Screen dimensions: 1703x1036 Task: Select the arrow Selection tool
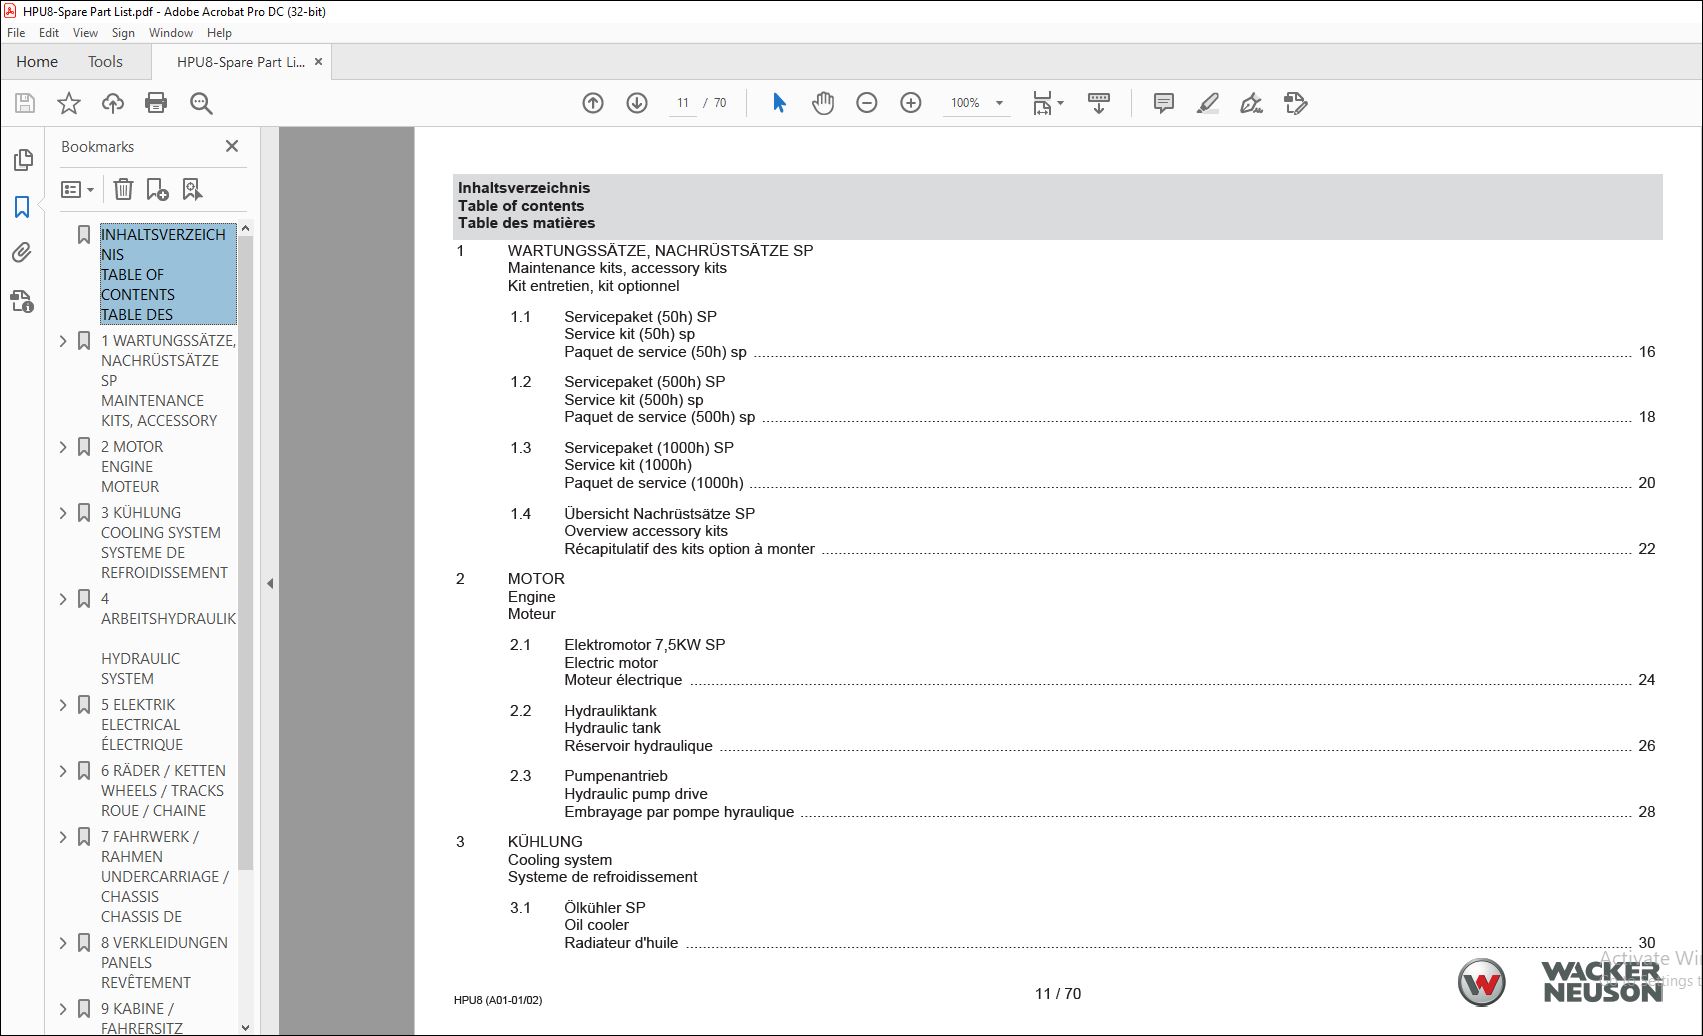pos(779,103)
